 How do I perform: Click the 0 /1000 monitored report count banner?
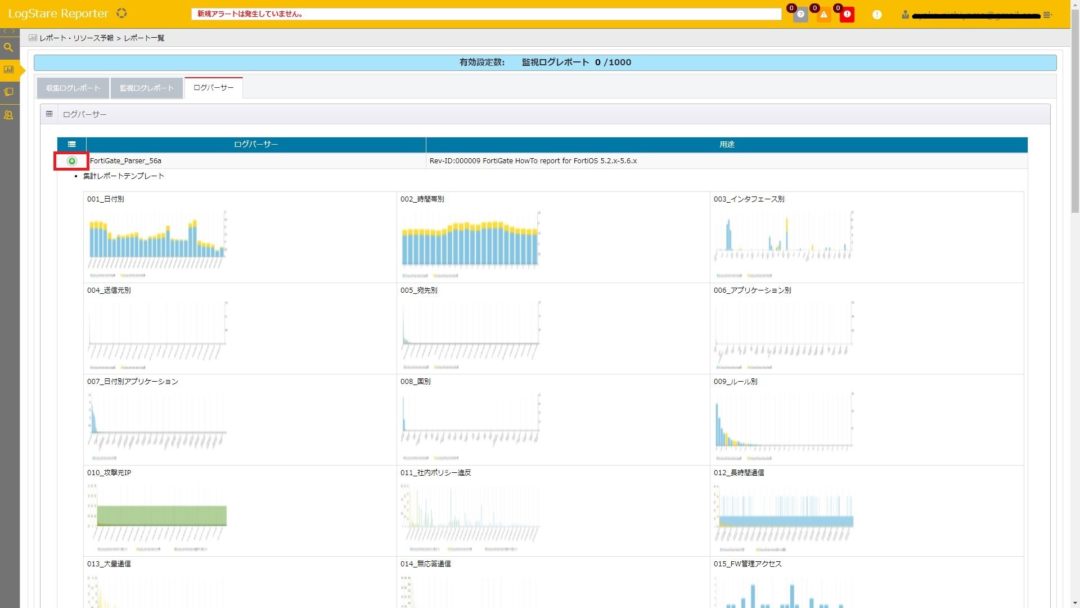click(546, 62)
